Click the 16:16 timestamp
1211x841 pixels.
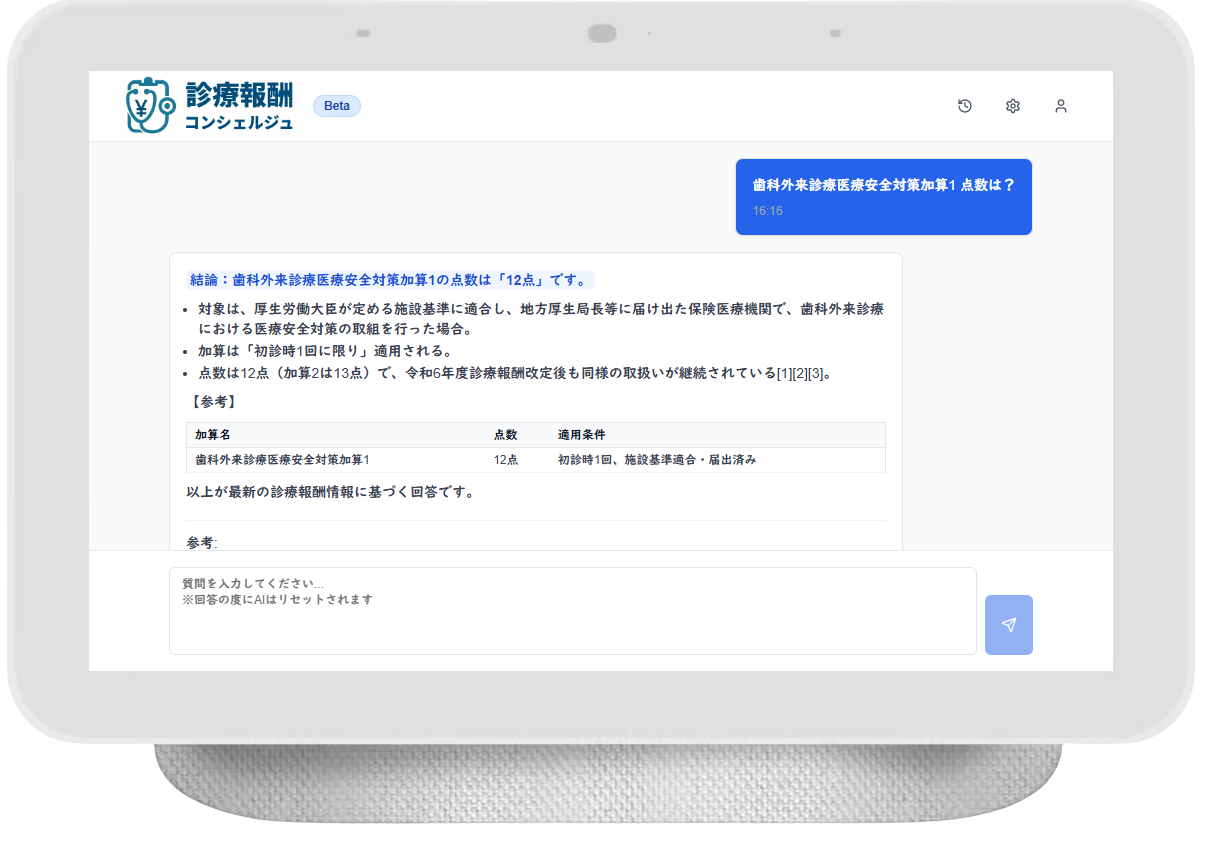[x=768, y=211]
